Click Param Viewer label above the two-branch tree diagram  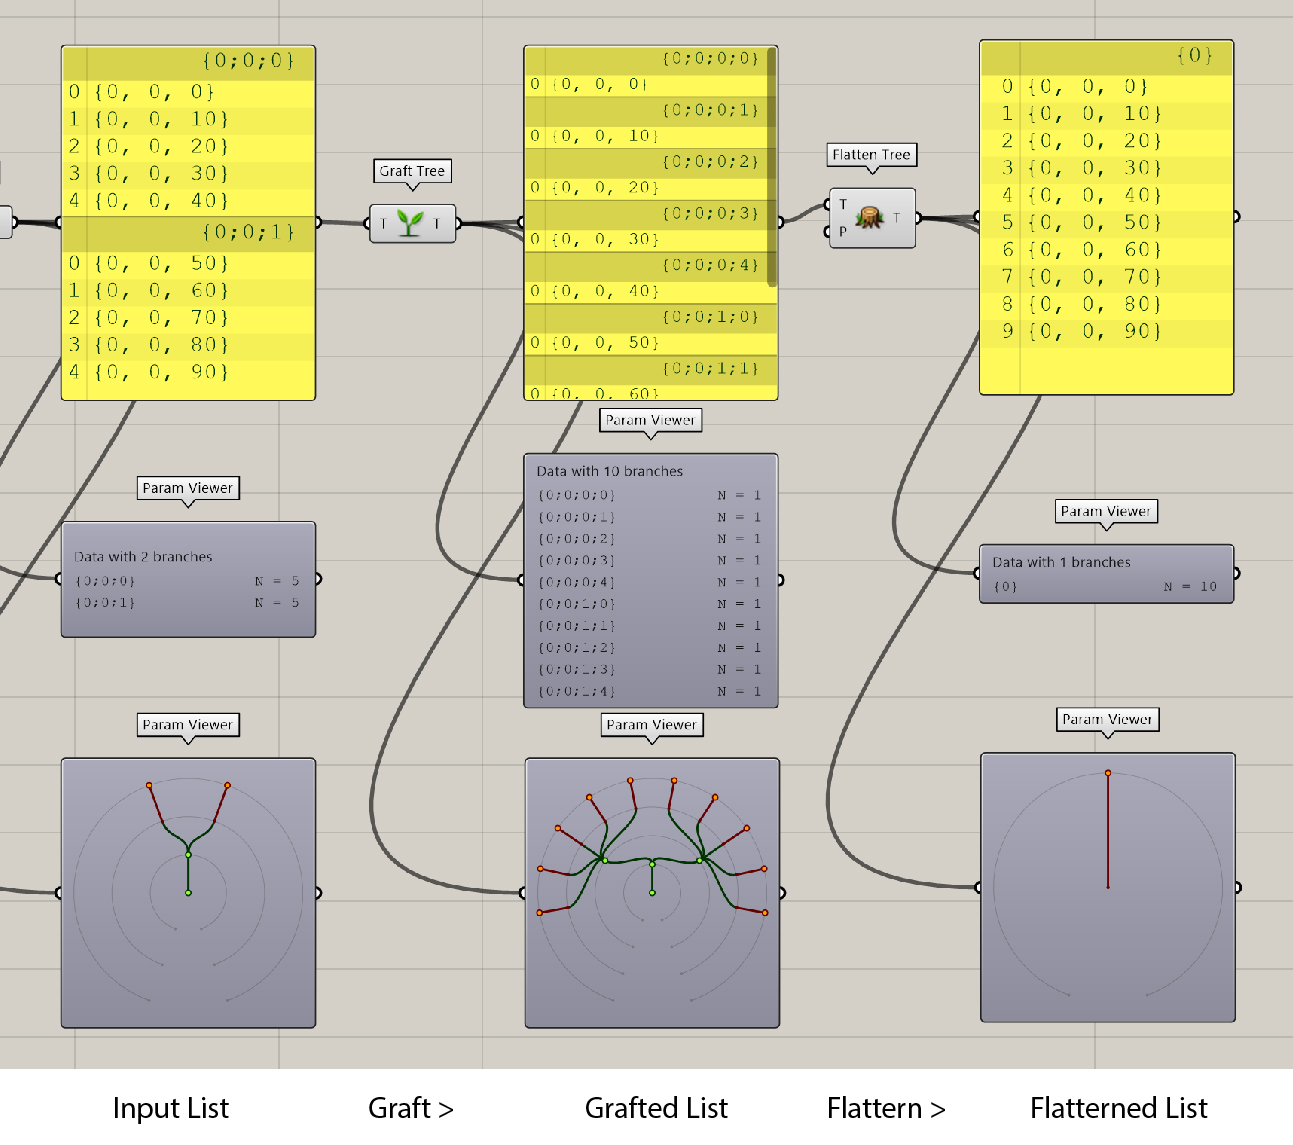[x=188, y=725]
